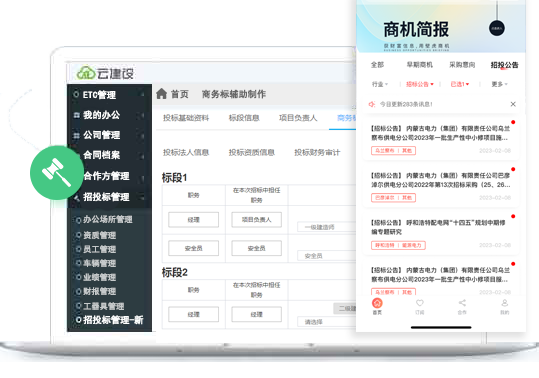Select the 采购意向 tab
This screenshot has width=539, height=378.
coord(462,65)
